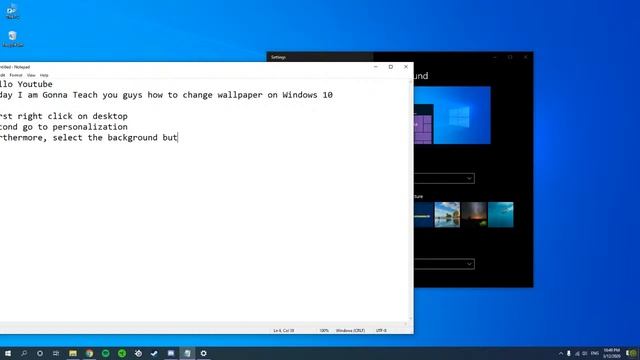
Task: Maximize the Notepad window
Action: (391, 67)
